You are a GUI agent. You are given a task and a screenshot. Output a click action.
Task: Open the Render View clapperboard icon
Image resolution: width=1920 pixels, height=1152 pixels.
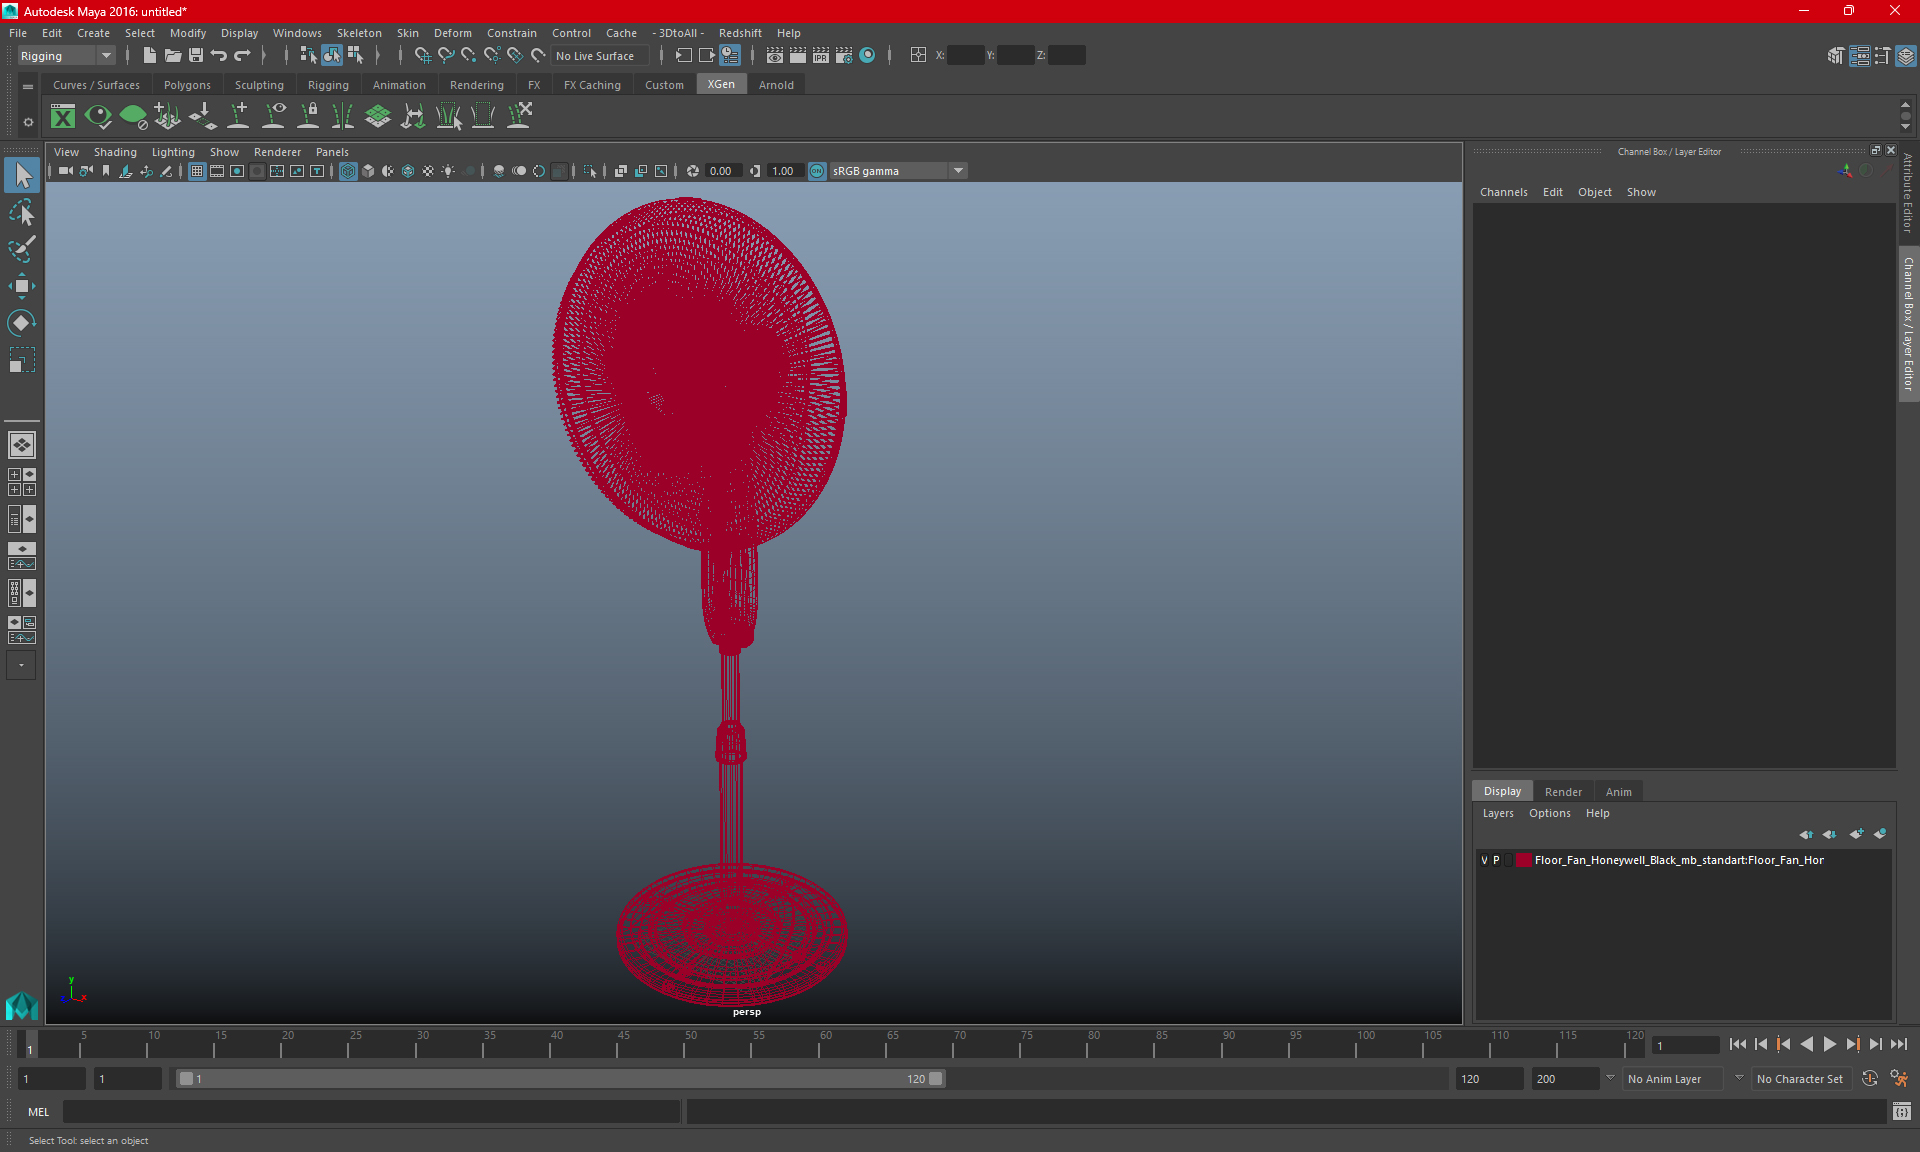click(775, 56)
